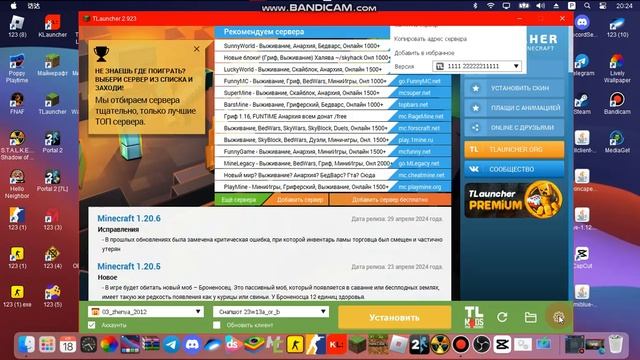
Task: Open Spotlight search in the menu bar
Action: [x=587, y=6]
